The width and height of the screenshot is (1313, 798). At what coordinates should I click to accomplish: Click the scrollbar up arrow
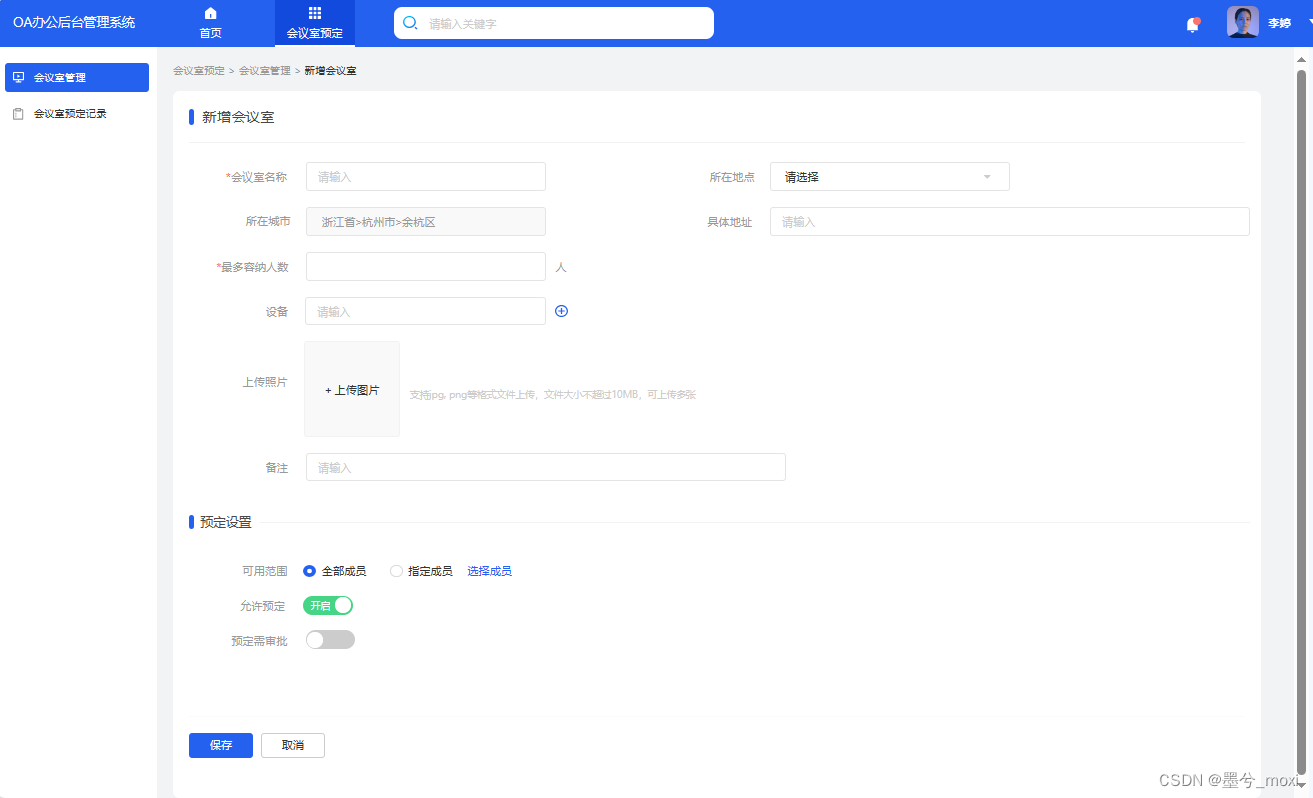[x=1302, y=58]
